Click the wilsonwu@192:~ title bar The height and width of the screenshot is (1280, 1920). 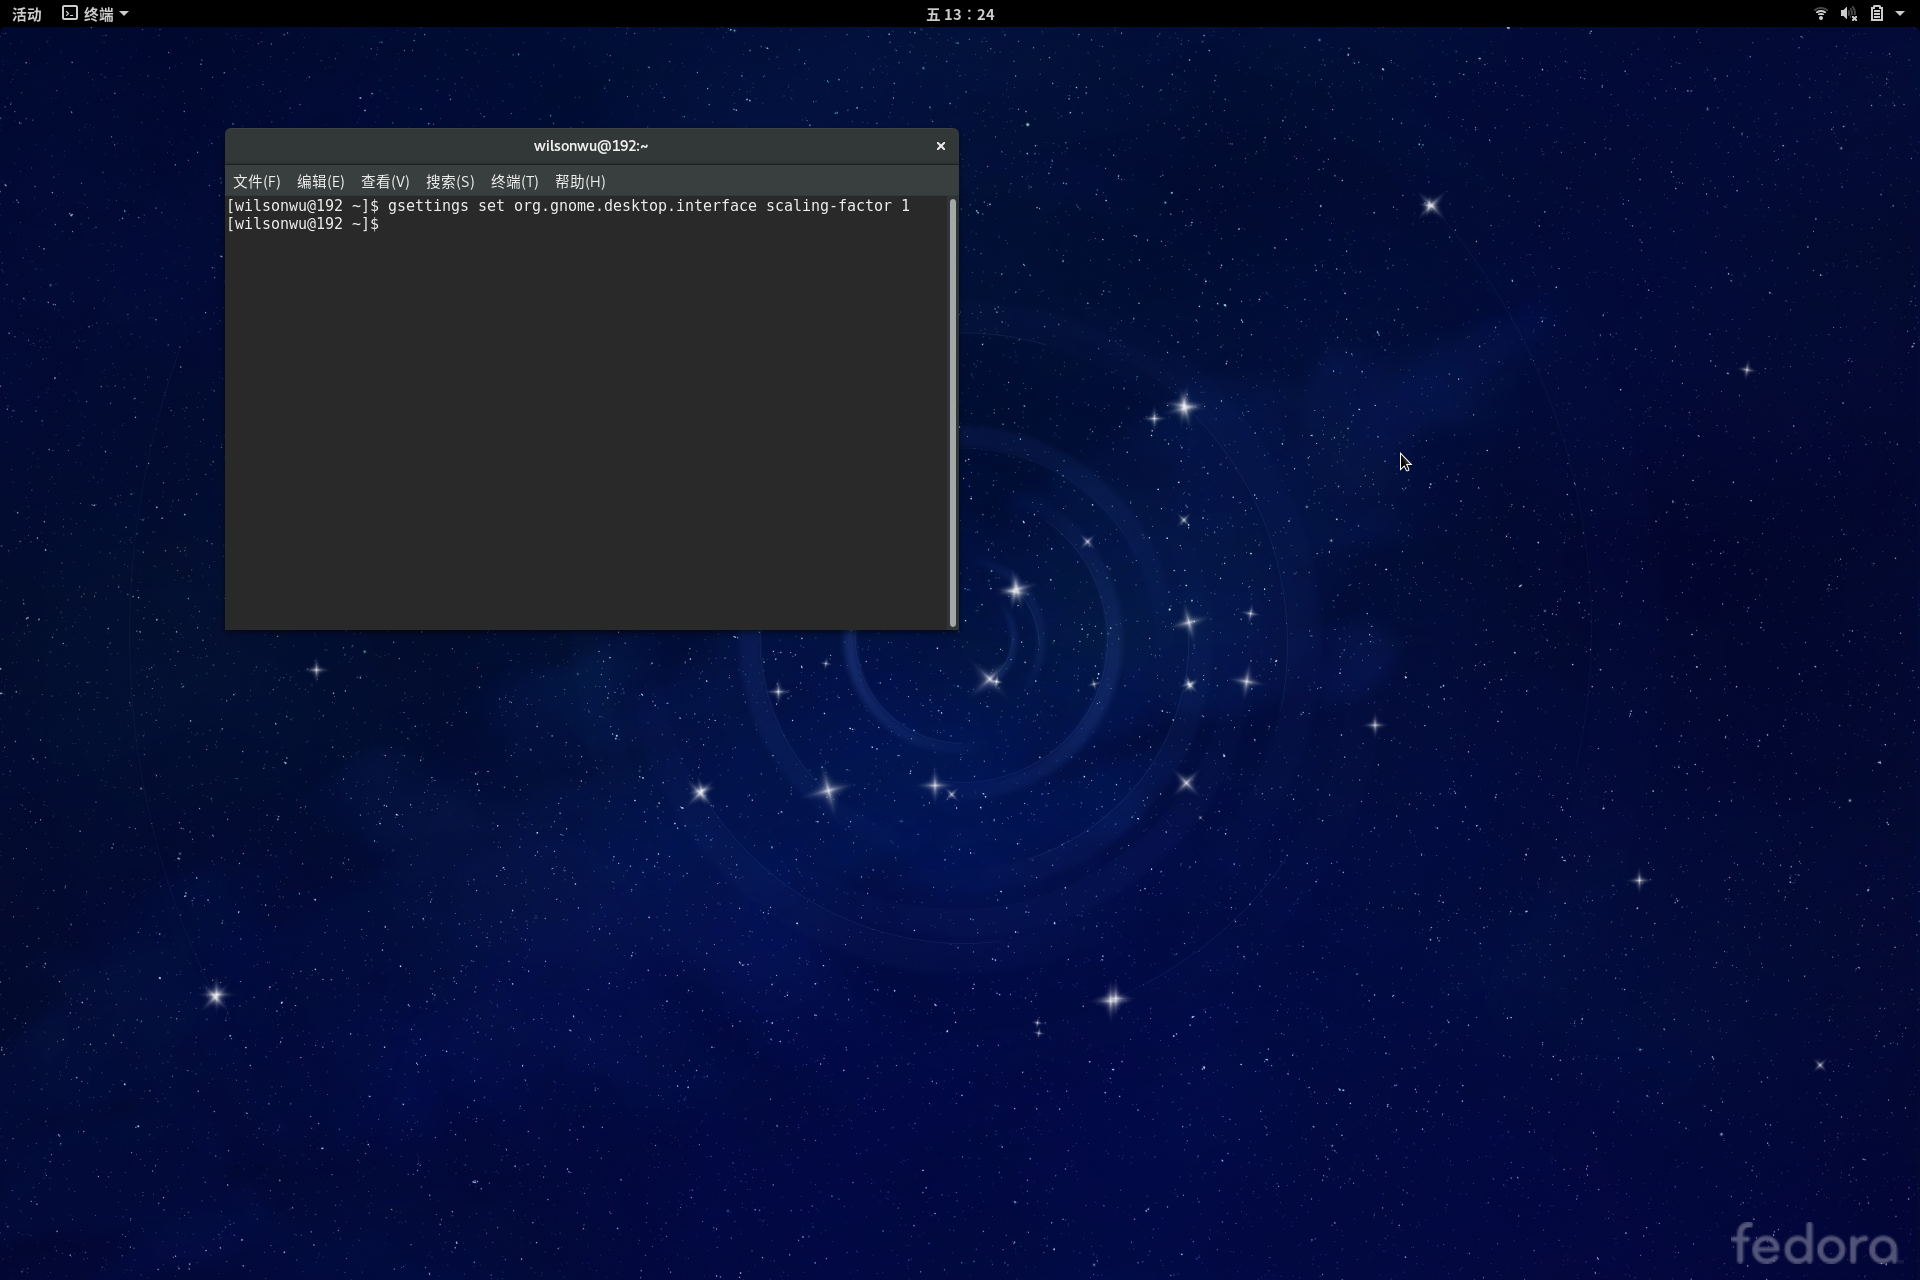coord(590,146)
